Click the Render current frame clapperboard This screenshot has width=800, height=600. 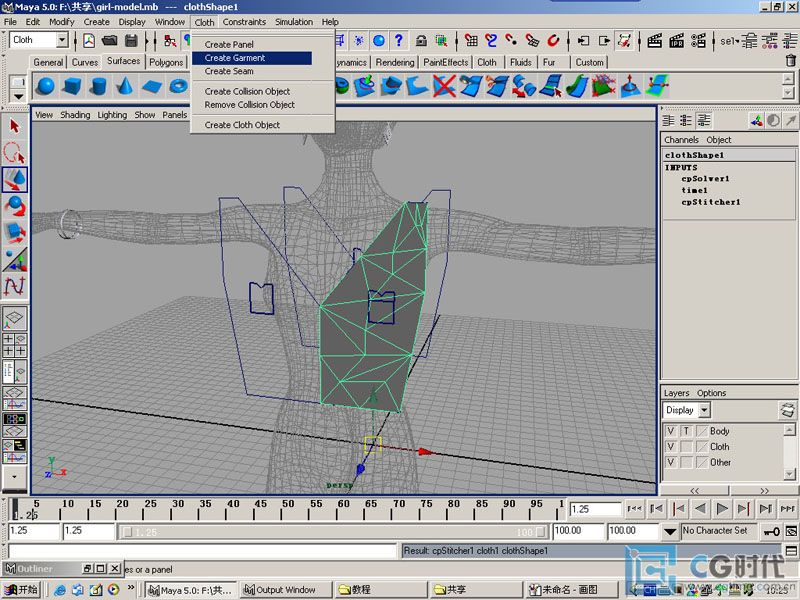[x=655, y=40]
